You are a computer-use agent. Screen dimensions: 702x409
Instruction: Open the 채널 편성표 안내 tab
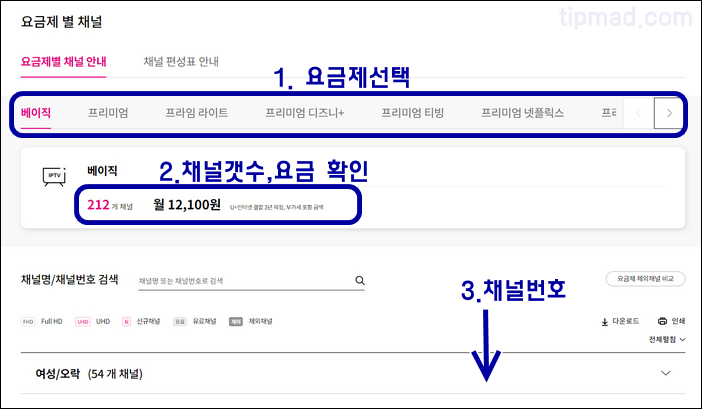(x=181, y=62)
